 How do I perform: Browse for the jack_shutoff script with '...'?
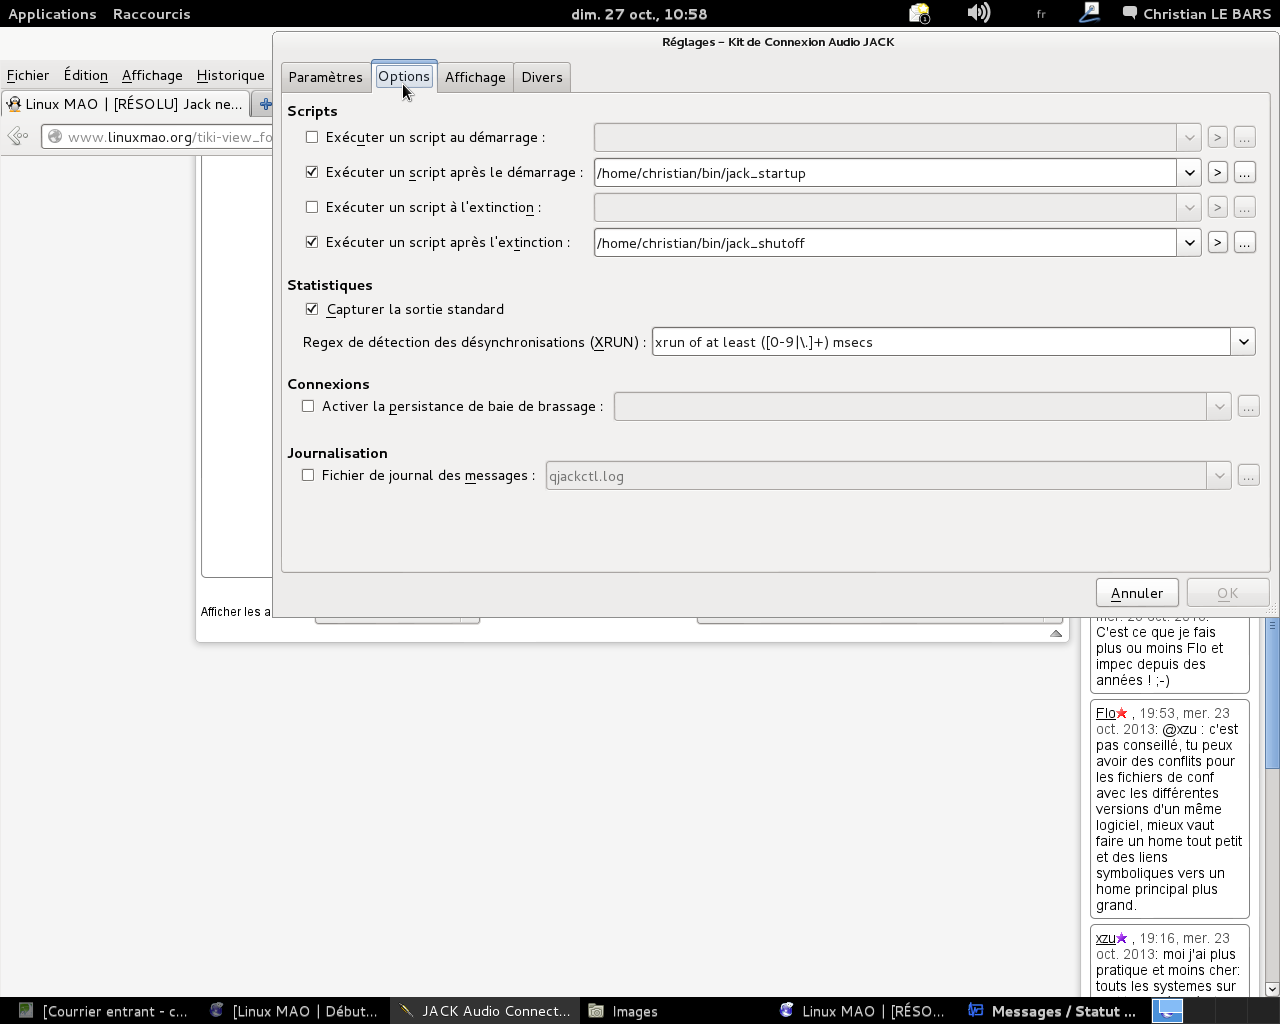pos(1244,242)
